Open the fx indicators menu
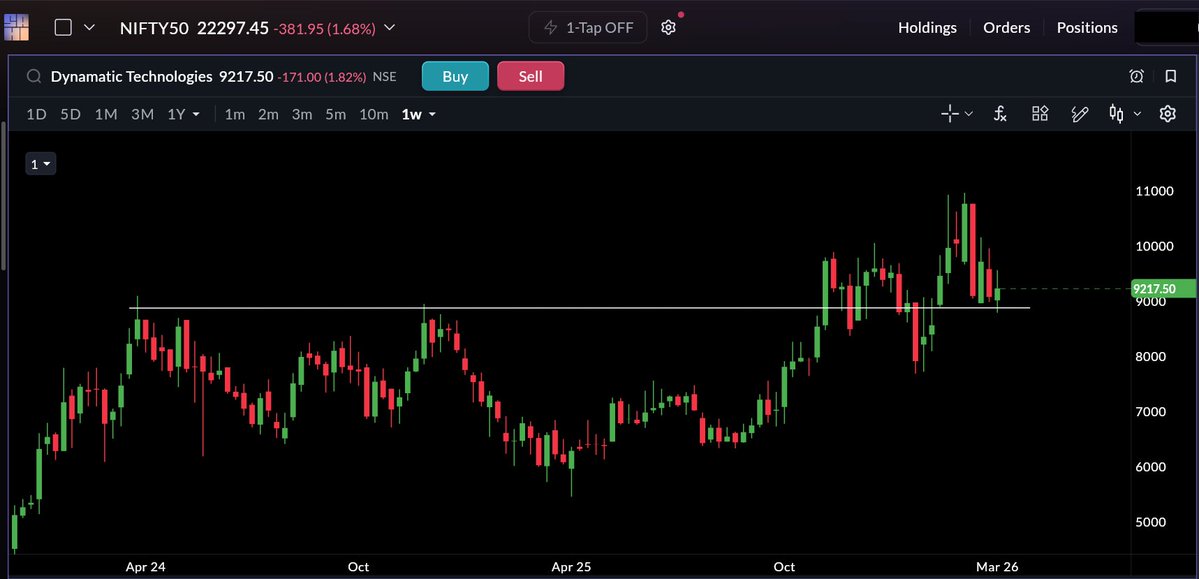The image size is (1199, 579). coord(999,114)
